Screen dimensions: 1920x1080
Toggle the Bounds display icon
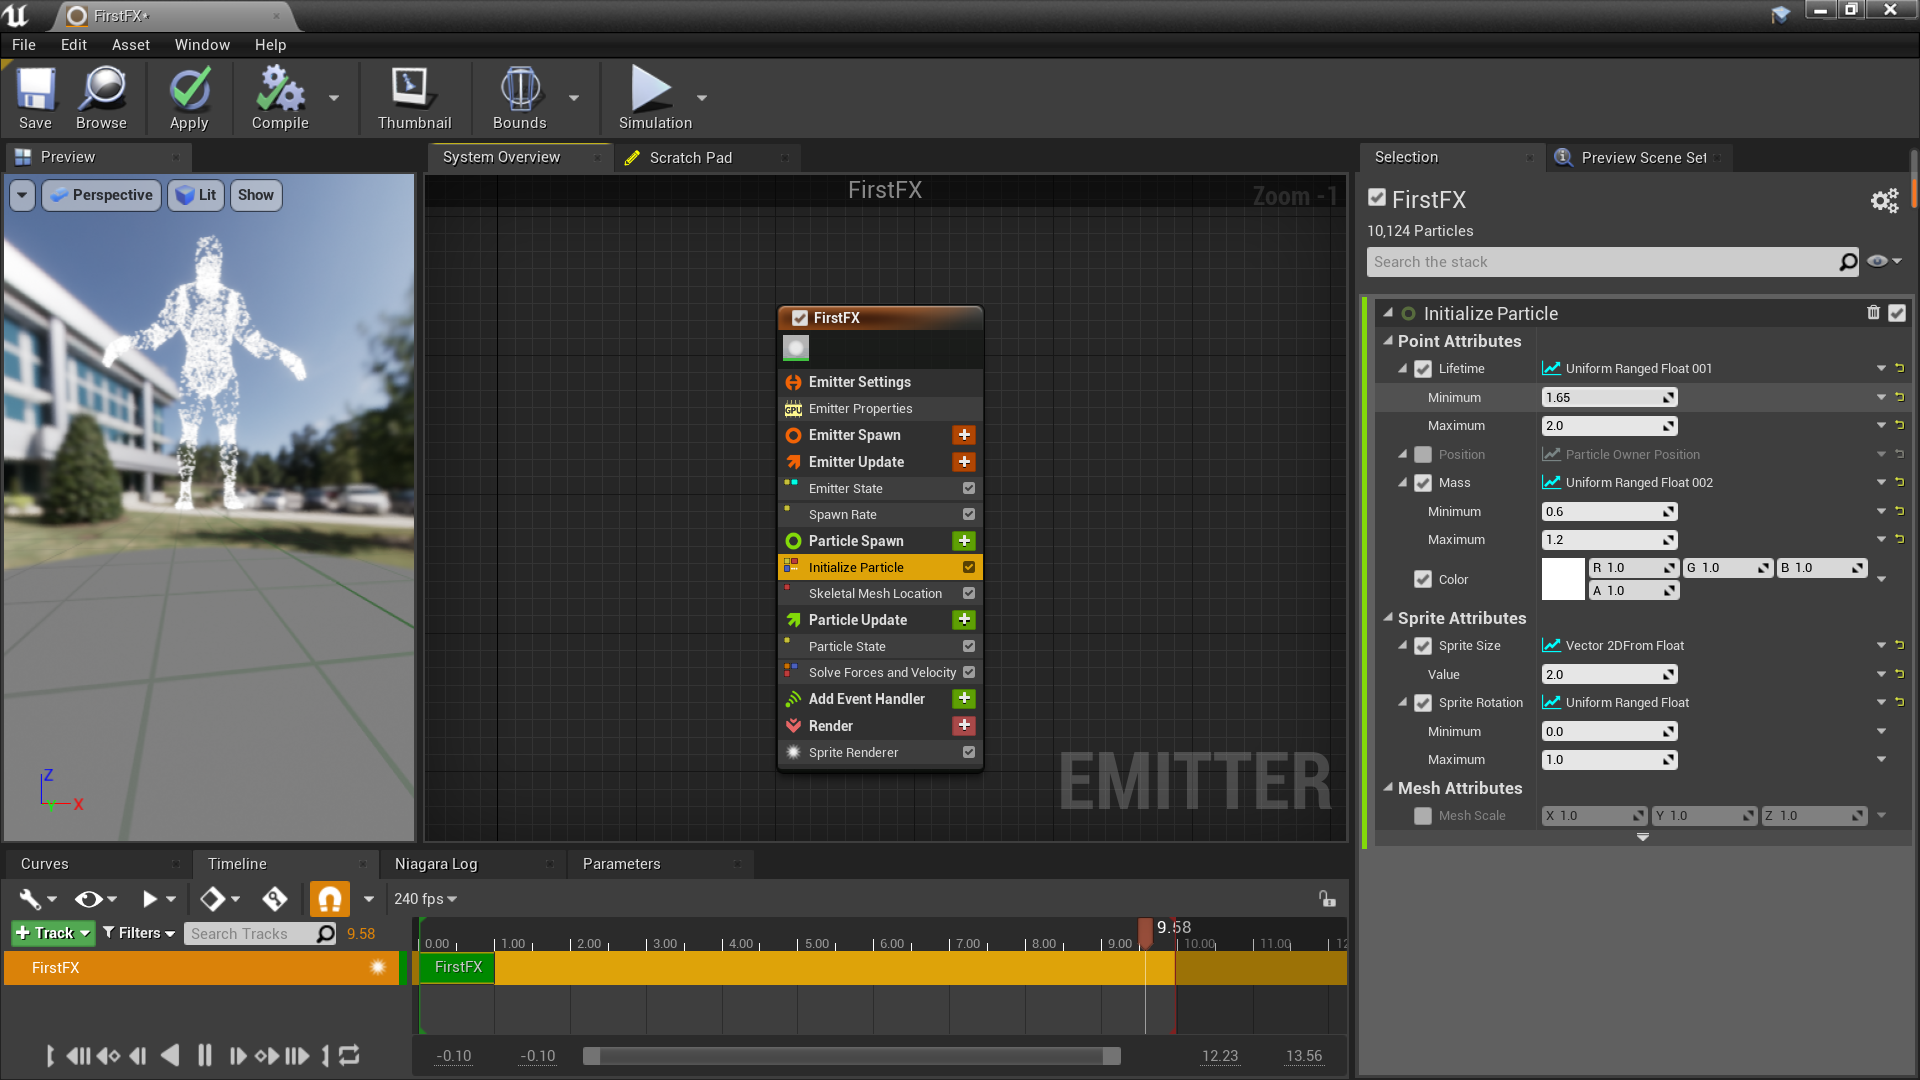(519, 90)
